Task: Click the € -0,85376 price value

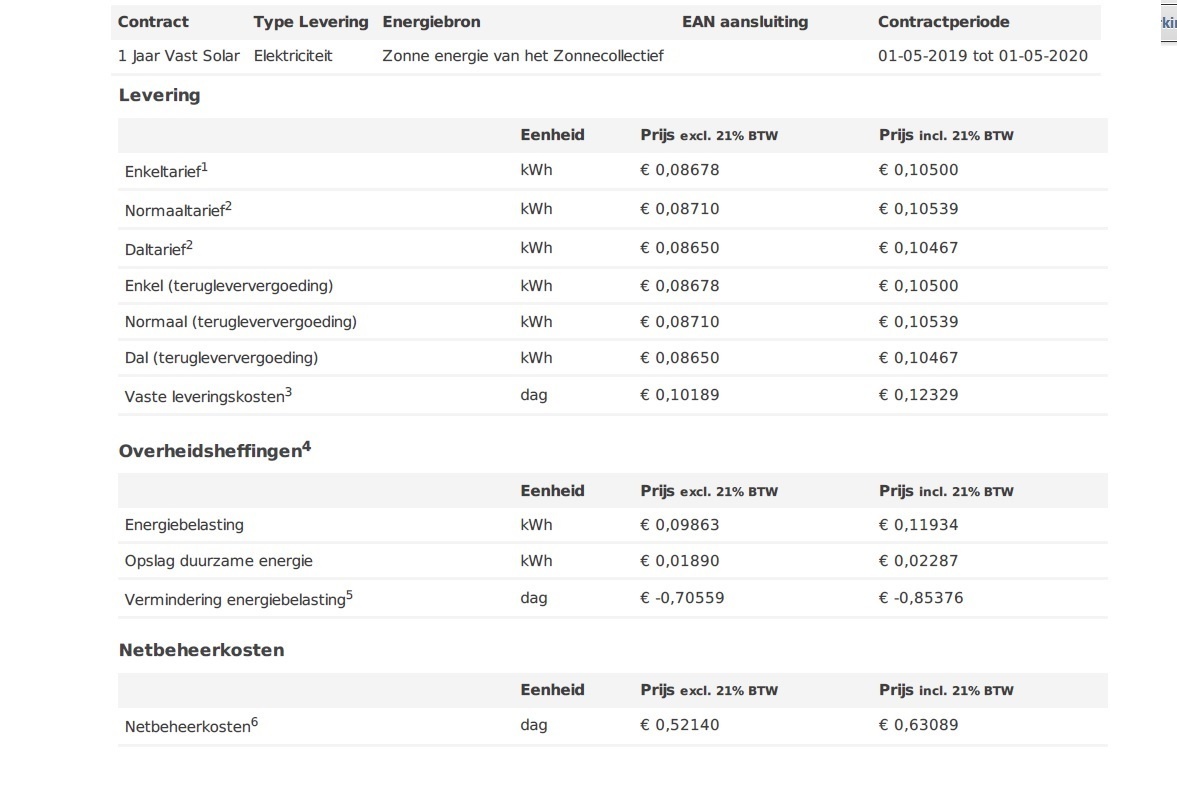Action: pyautogui.click(x=921, y=598)
